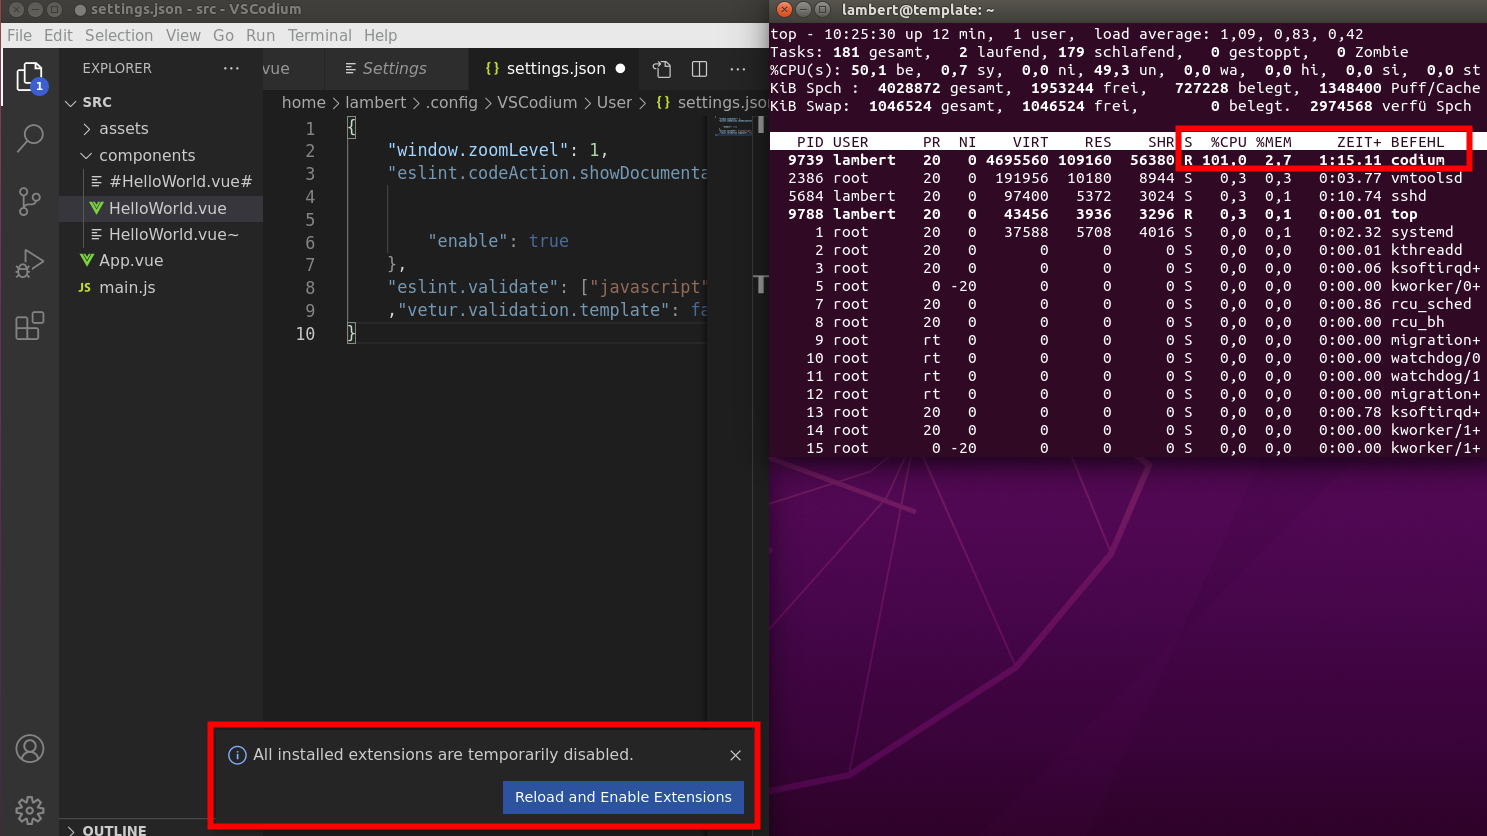Viewport: 1487px width, 836px height.
Task: Open the Source Control view
Action: click(x=30, y=200)
